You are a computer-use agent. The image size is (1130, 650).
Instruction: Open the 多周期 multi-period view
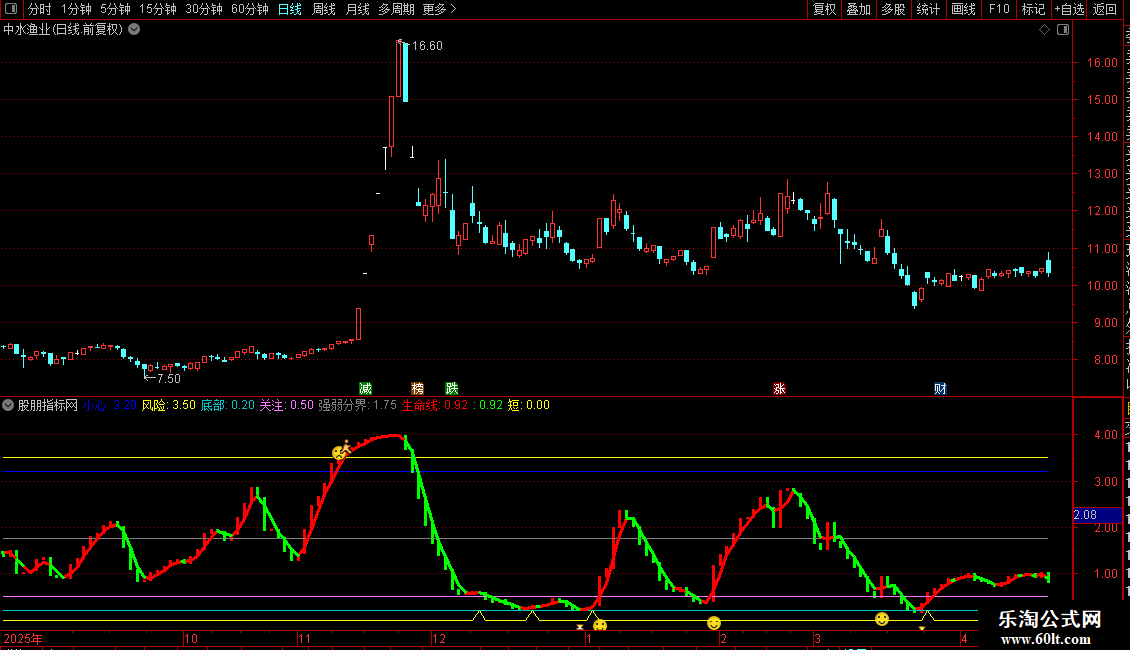396,9
